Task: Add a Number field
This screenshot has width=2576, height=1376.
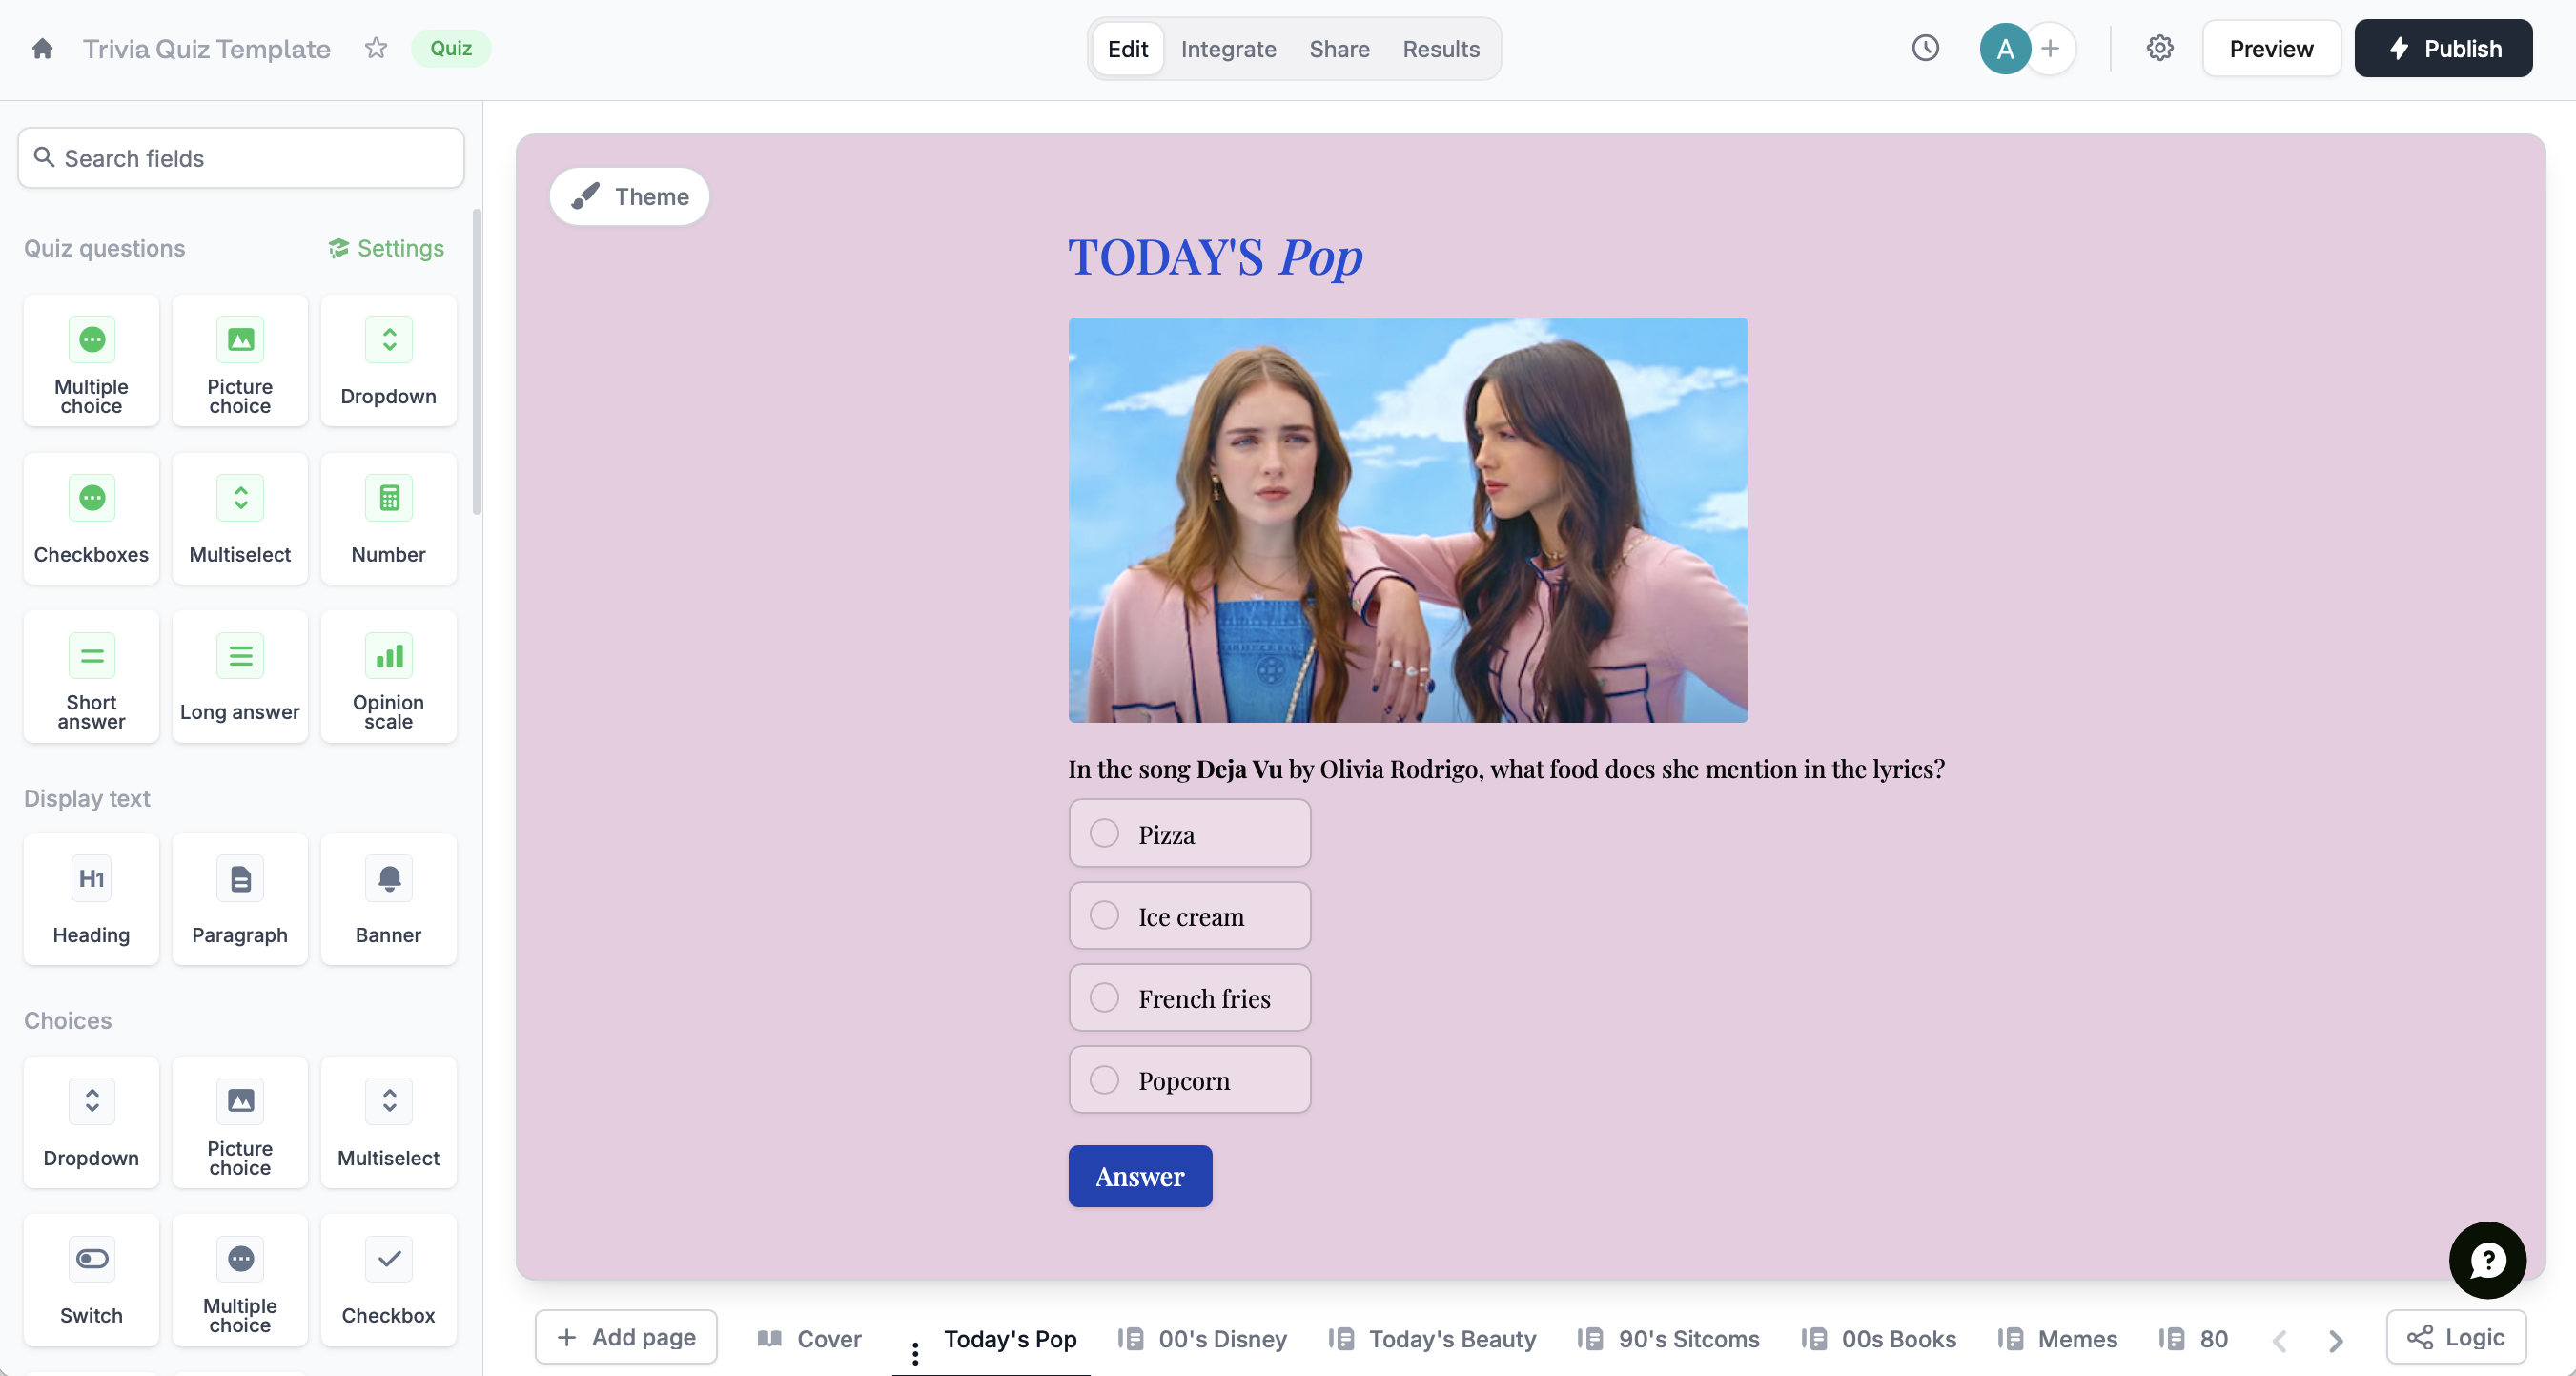Action: [389, 519]
